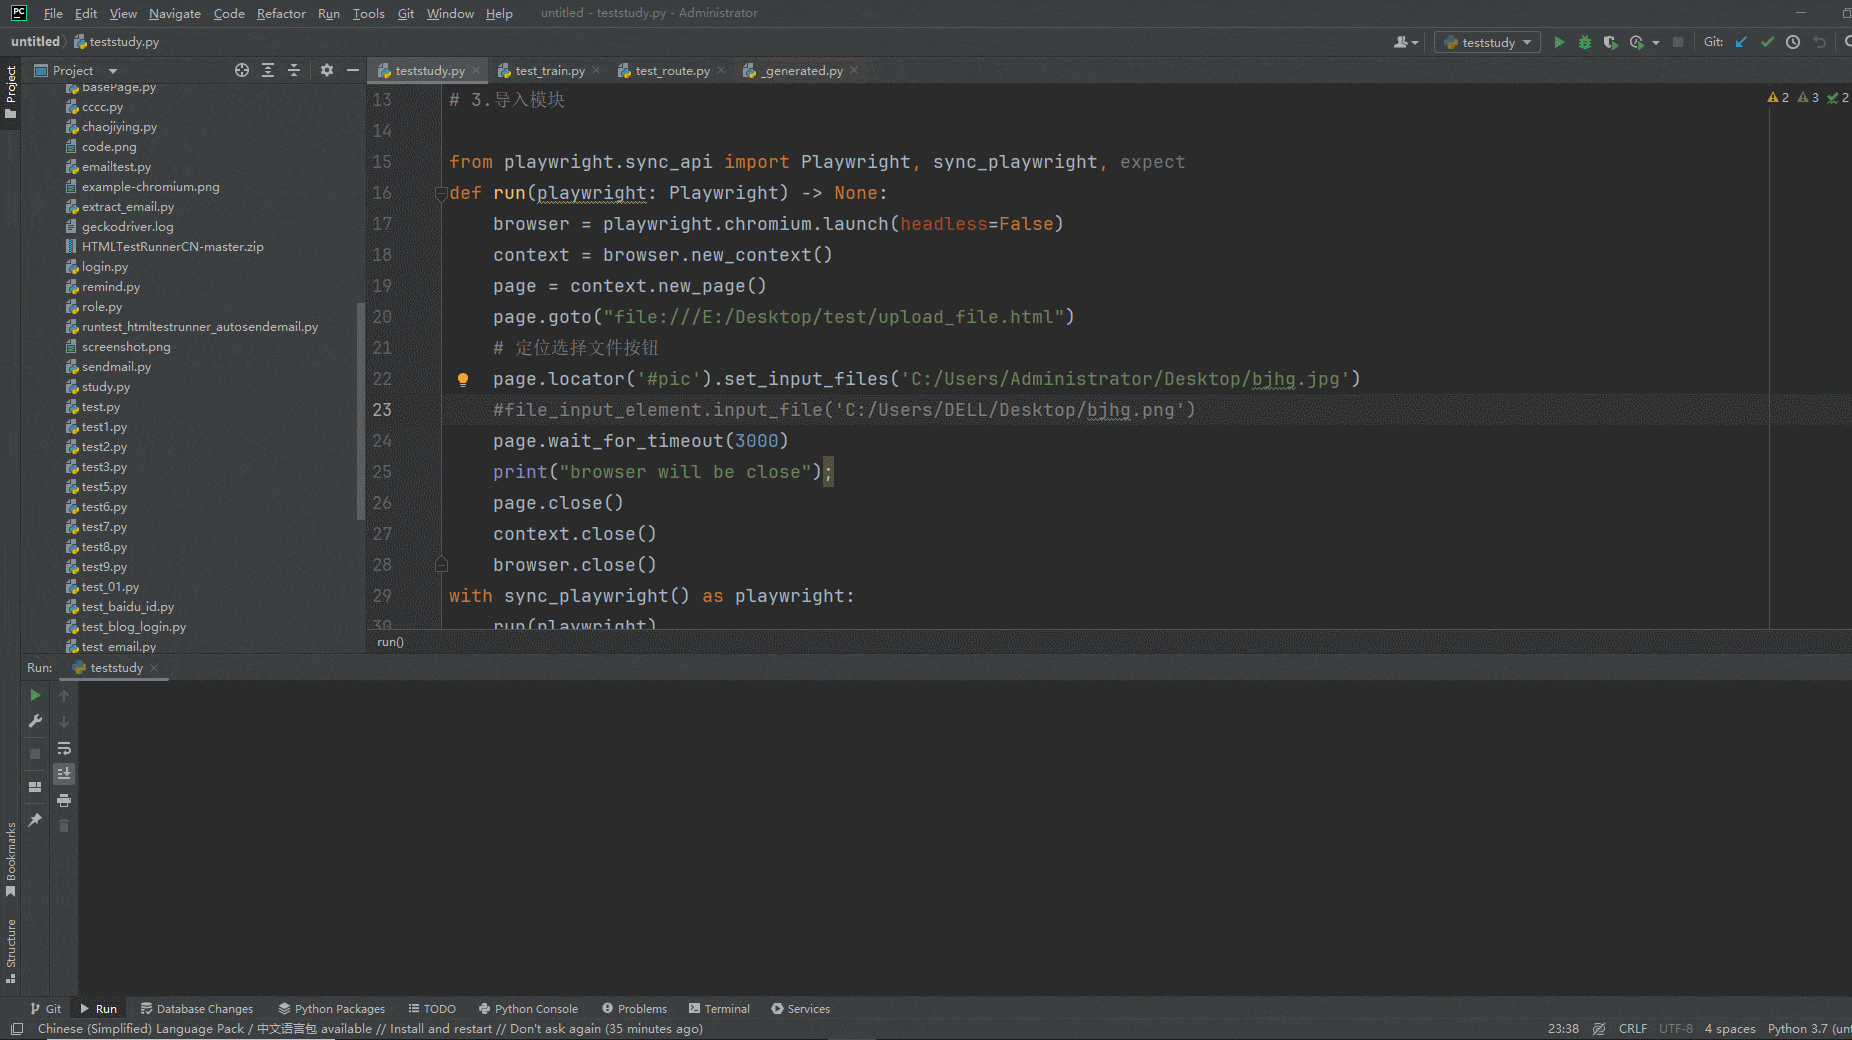Commit changes with the Git checkmark icon
The image size is (1852, 1040).
(1767, 42)
